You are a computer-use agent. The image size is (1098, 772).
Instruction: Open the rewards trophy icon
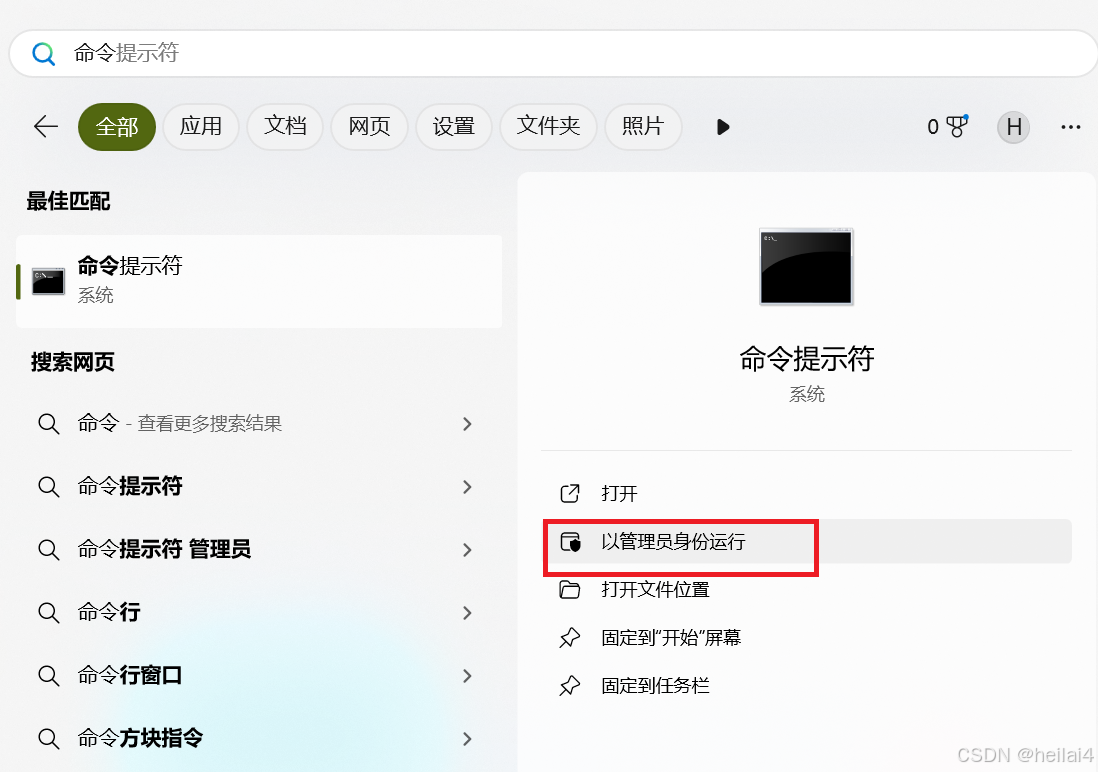(x=957, y=126)
